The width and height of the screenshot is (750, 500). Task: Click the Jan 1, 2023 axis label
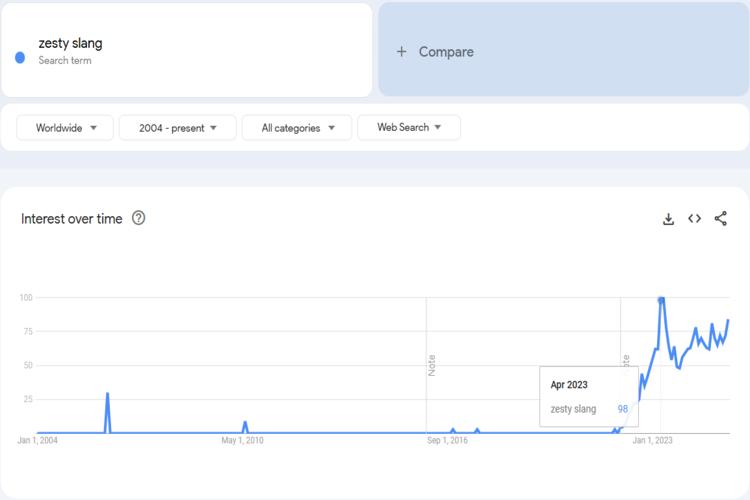click(652, 440)
